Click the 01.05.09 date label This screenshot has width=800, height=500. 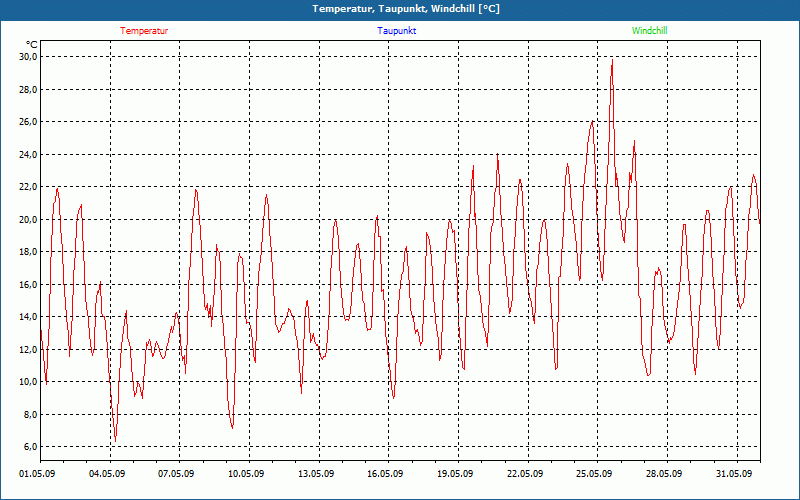pos(37,474)
